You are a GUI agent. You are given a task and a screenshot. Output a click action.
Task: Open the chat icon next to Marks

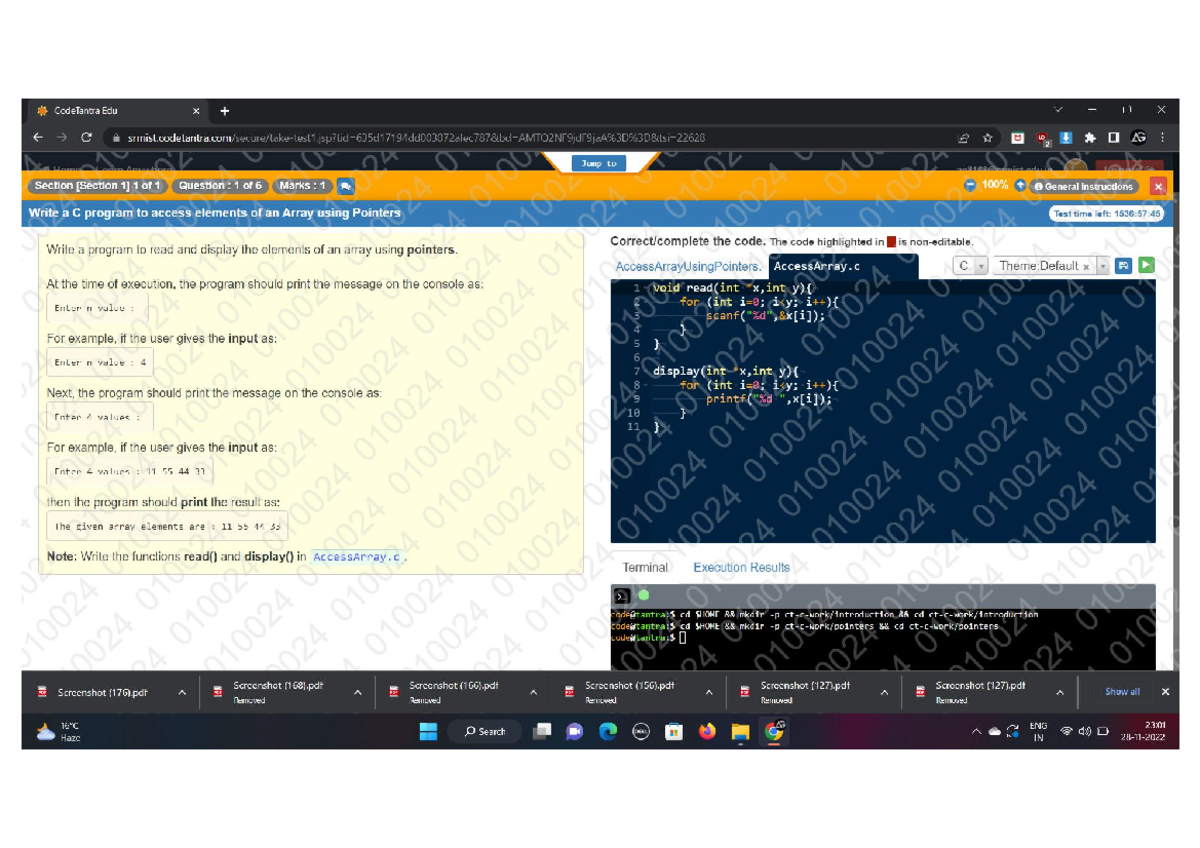tap(346, 186)
